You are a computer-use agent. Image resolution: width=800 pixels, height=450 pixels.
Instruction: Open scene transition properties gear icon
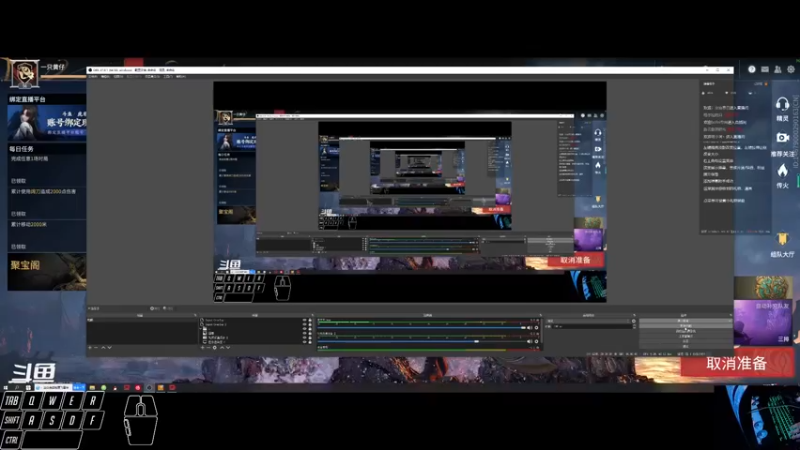634,321
